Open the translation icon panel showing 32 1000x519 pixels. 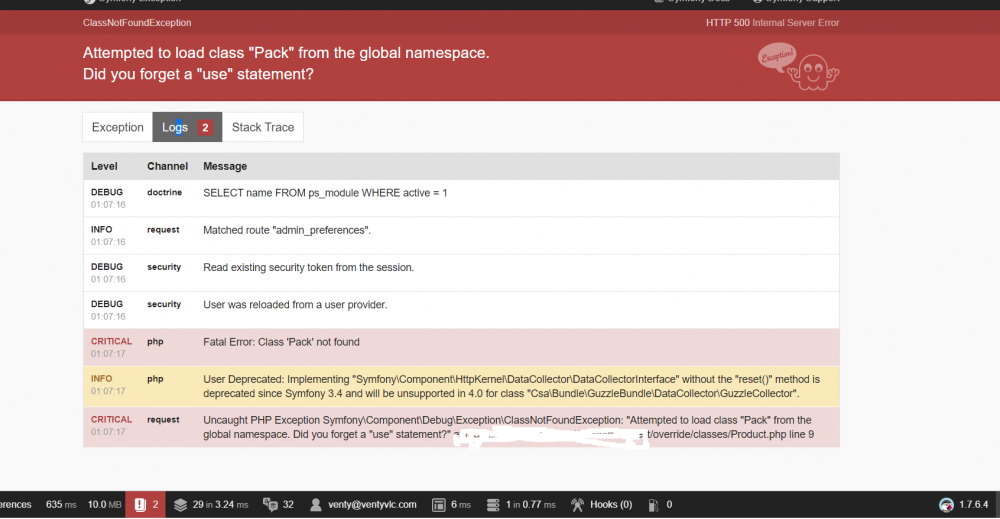coord(270,505)
